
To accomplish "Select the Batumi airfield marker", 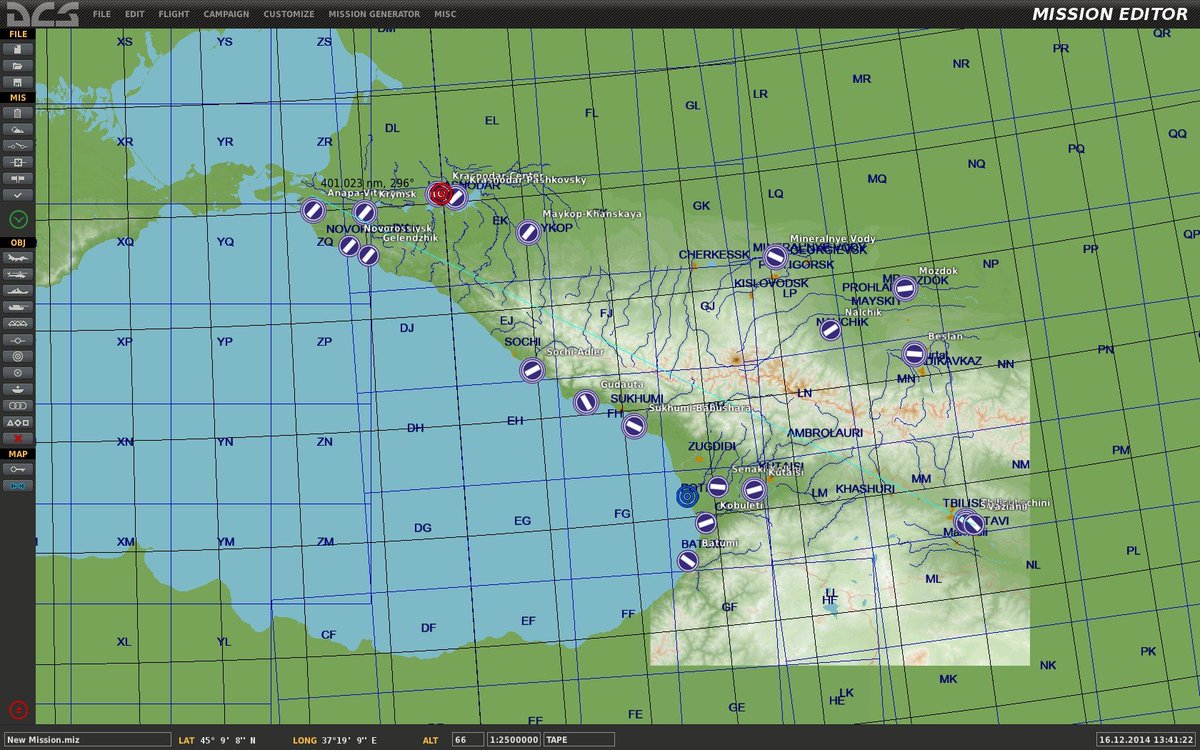I will coord(688,561).
